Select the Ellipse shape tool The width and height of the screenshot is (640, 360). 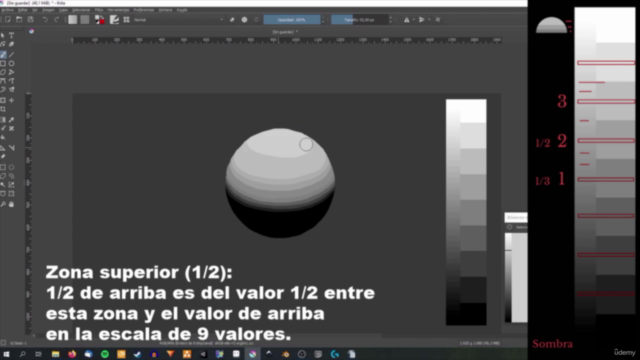click(11, 63)
